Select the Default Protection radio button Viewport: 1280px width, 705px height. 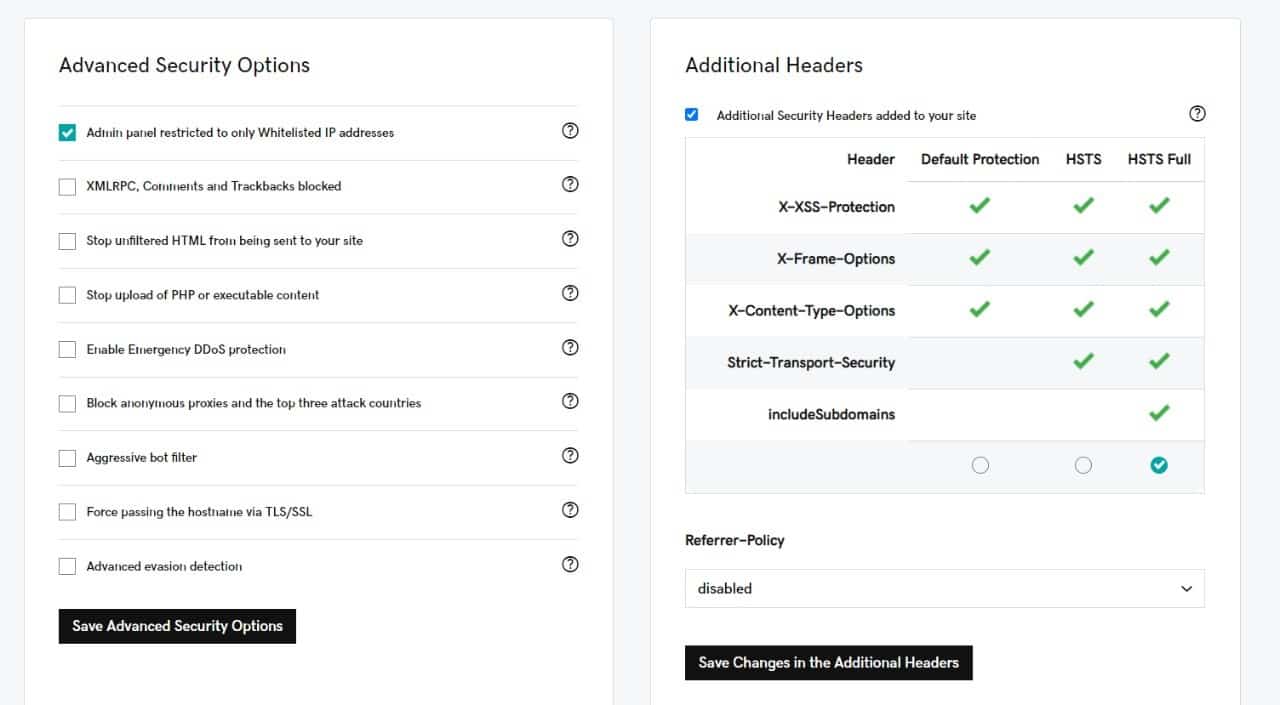click(x=980, y=465)
